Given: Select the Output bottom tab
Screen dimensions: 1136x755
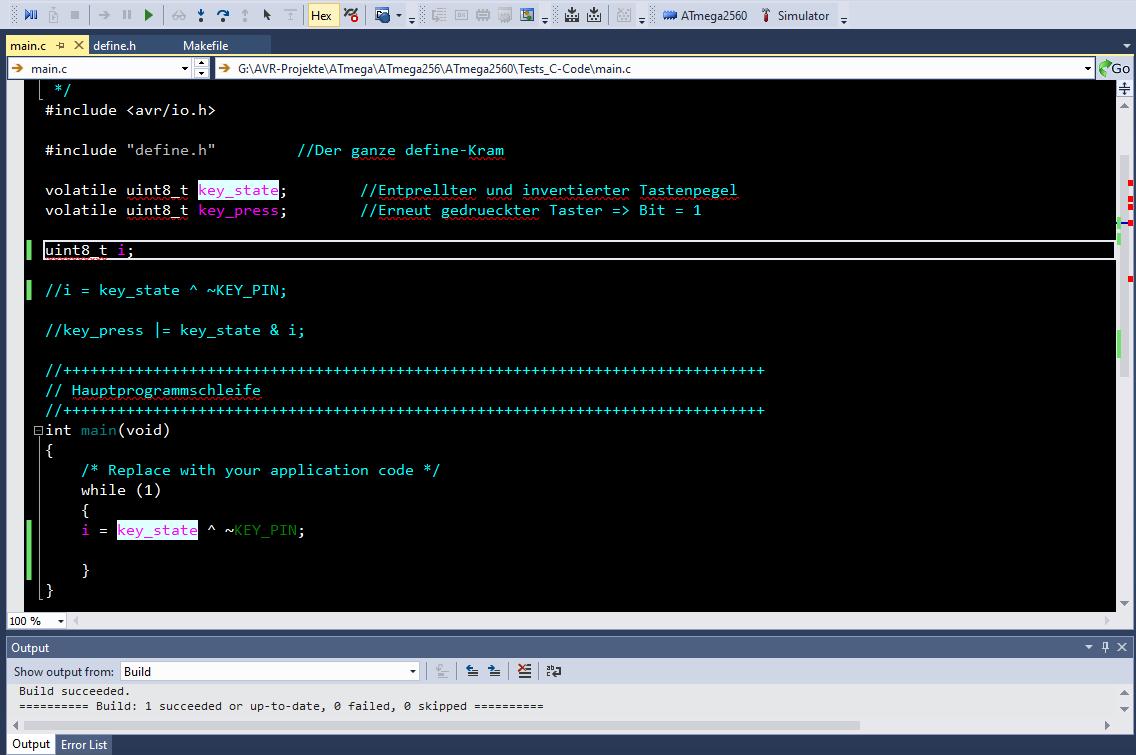Looking at the screenshot, I should click(x=30, y=744).
